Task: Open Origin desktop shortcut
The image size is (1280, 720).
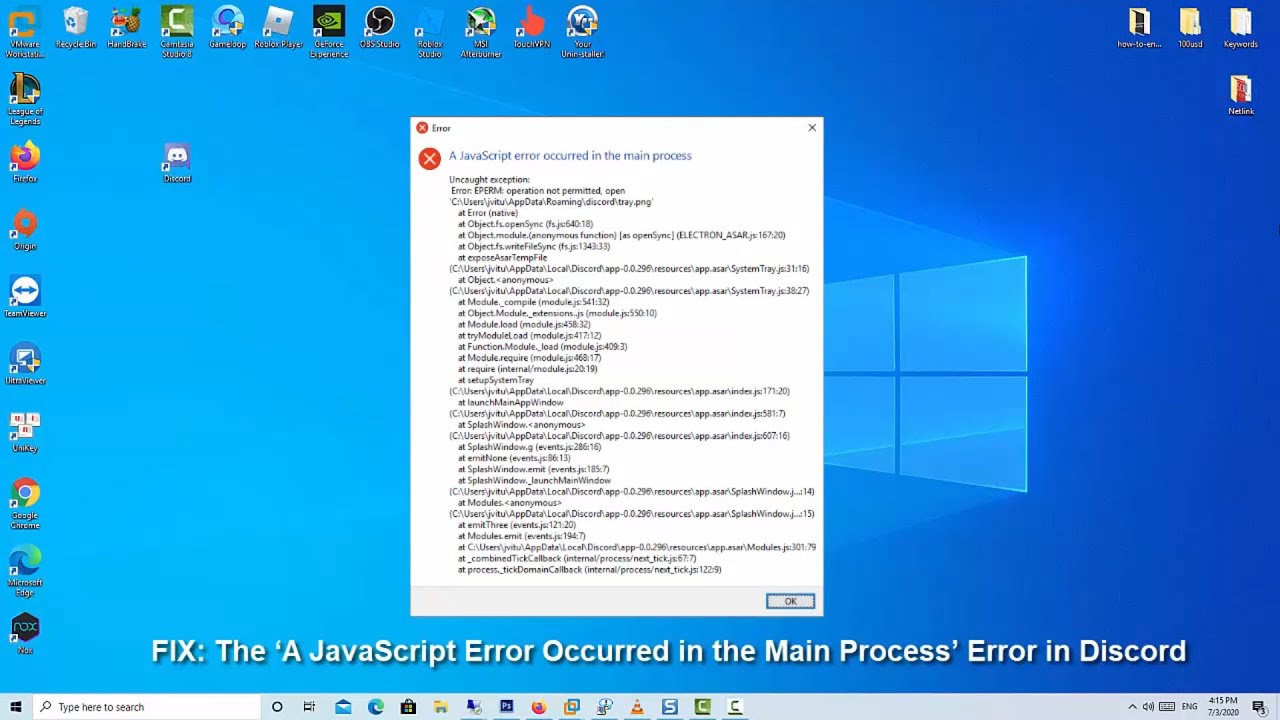Action: click(25, 230)
